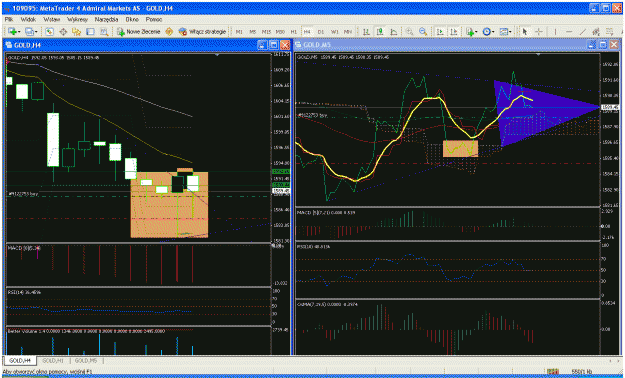Launch MetaEditor via the yellow diamond icon
Image resolution: width=625 pixels, height=378 pixels.
click(169, 32)
